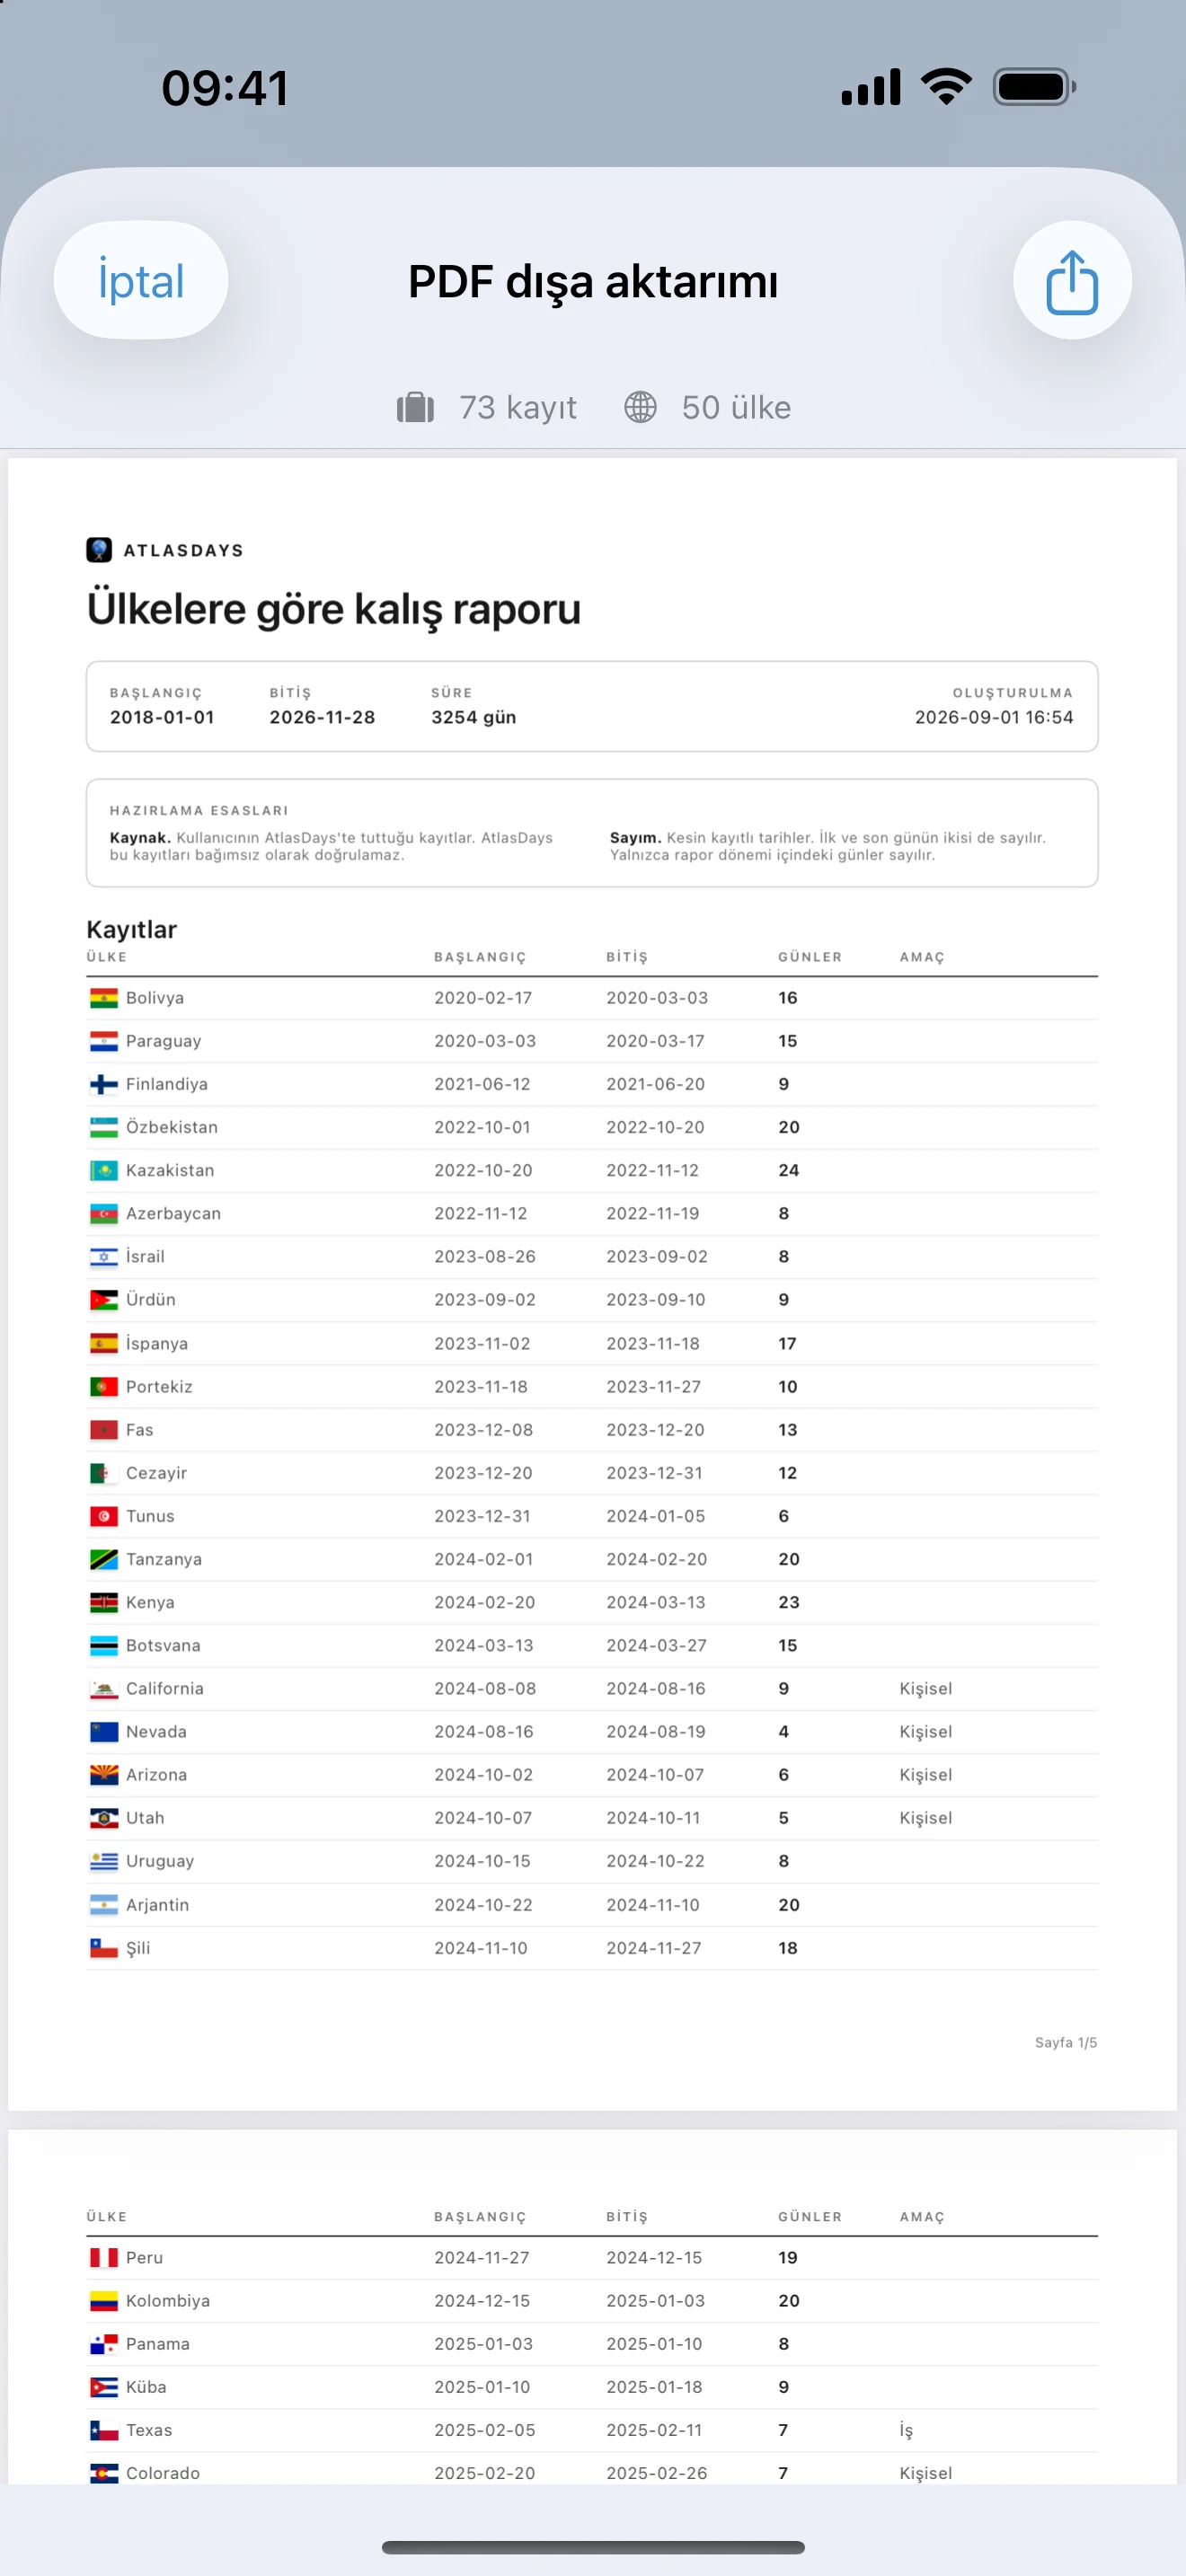This screenshot has width=1186, height=2576.
Task: Select the 'Kayıtlar' section heading
Action: click(131, 929)
